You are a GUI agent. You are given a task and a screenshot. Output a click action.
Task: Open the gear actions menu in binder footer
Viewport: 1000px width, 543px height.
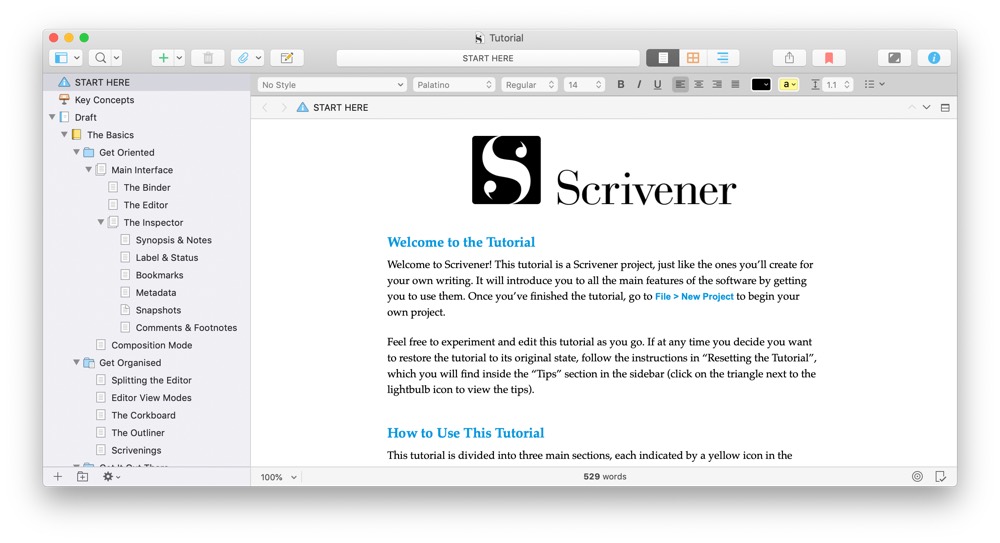[111, 477]
